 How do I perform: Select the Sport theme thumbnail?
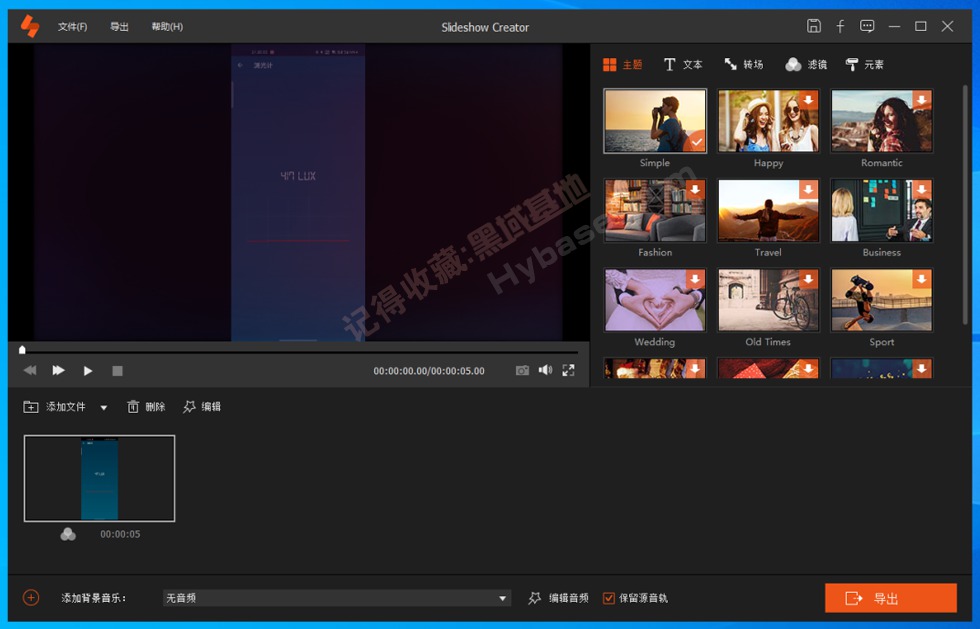coord(881,300)
